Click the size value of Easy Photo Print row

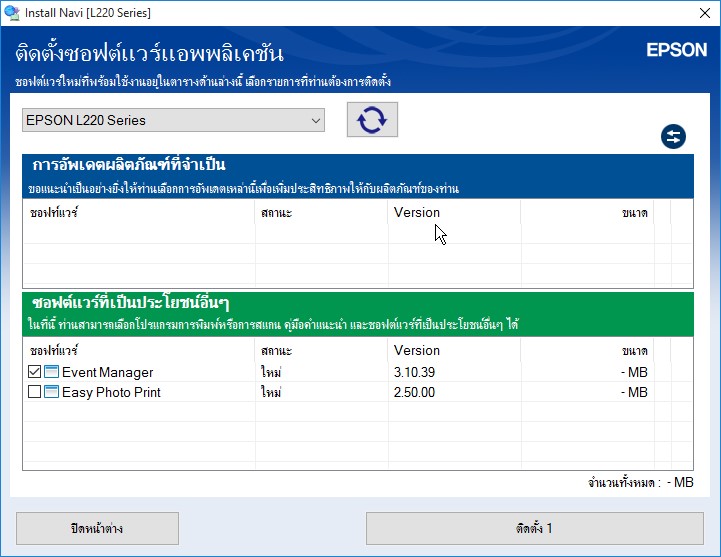tap(634, 392)
